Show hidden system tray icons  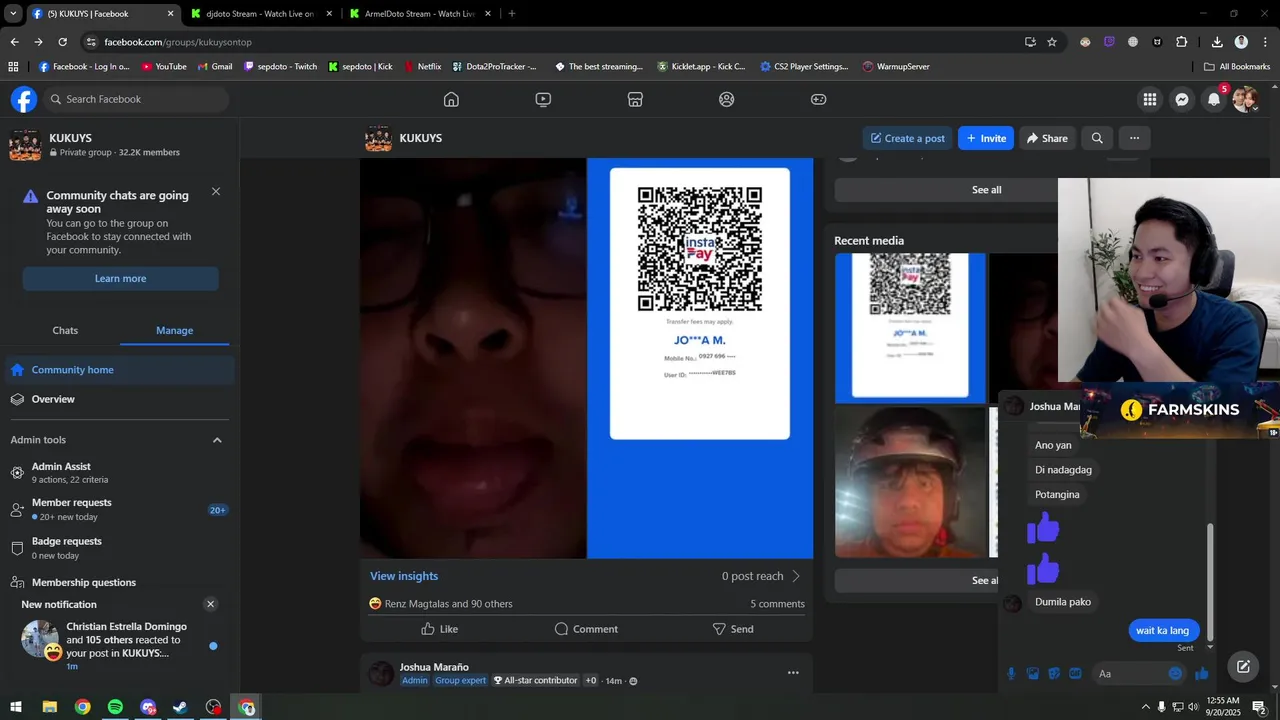(x=1145, y=707)
